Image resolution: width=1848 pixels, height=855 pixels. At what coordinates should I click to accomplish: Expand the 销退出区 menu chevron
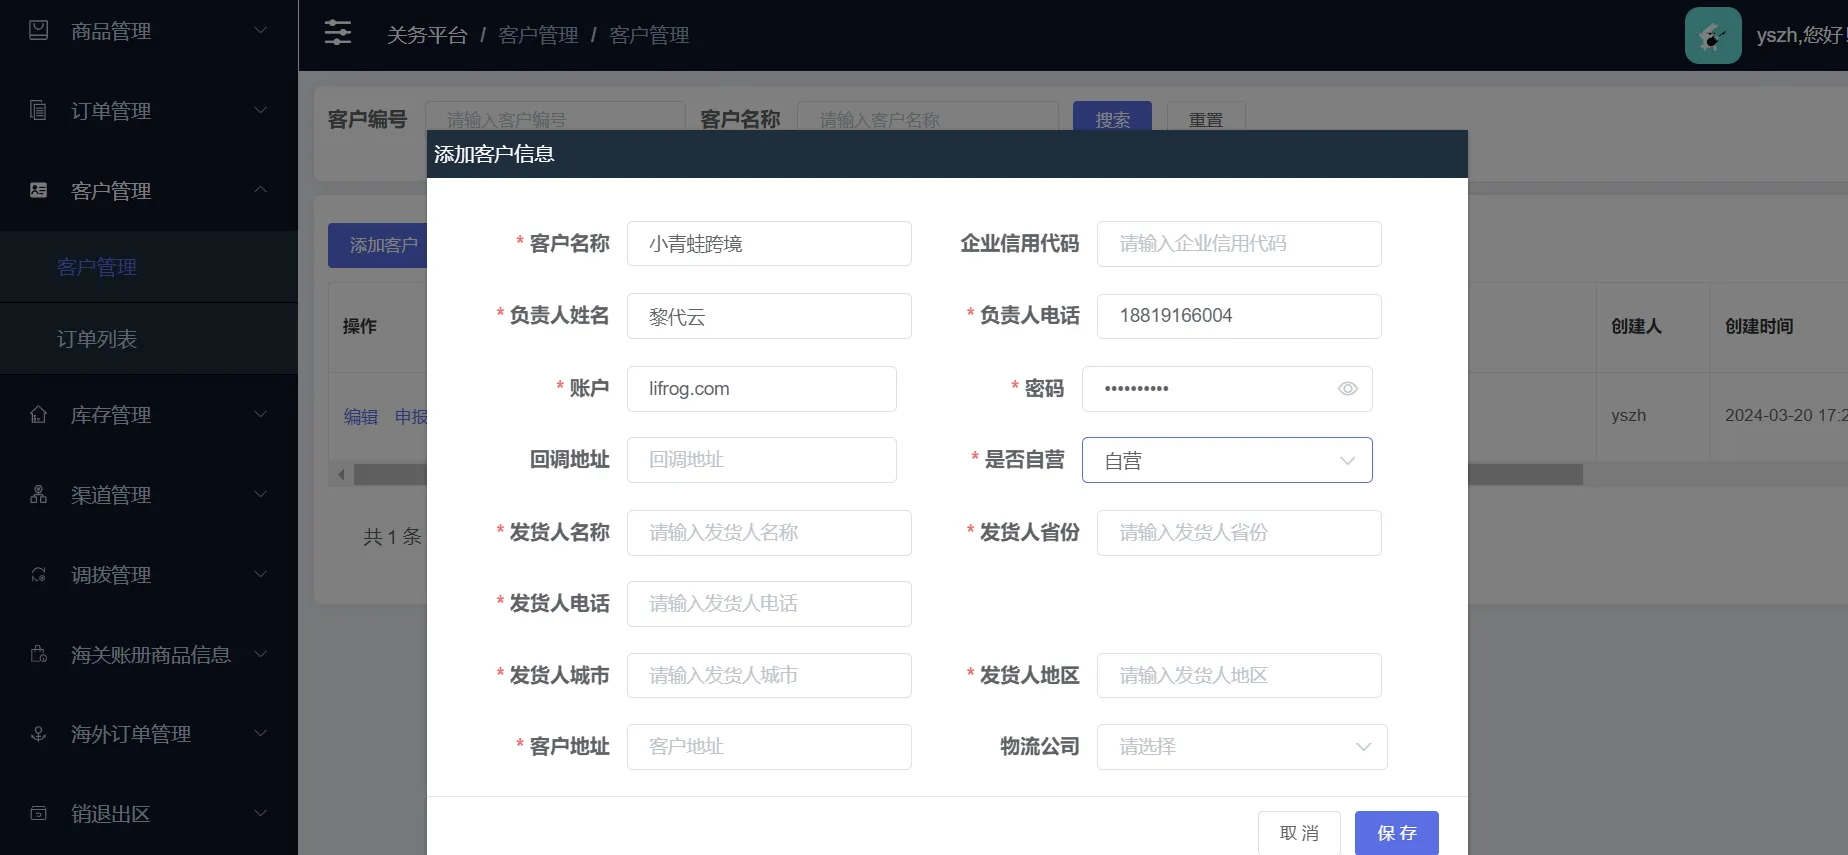(x=260, y=813)
